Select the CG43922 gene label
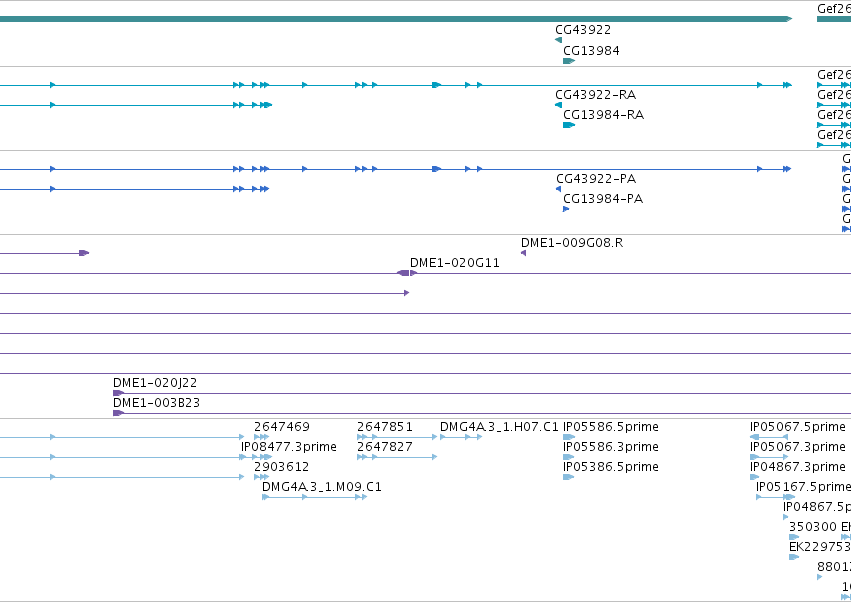The height and width of the screenshot is (602, 851). coord(583,30)
